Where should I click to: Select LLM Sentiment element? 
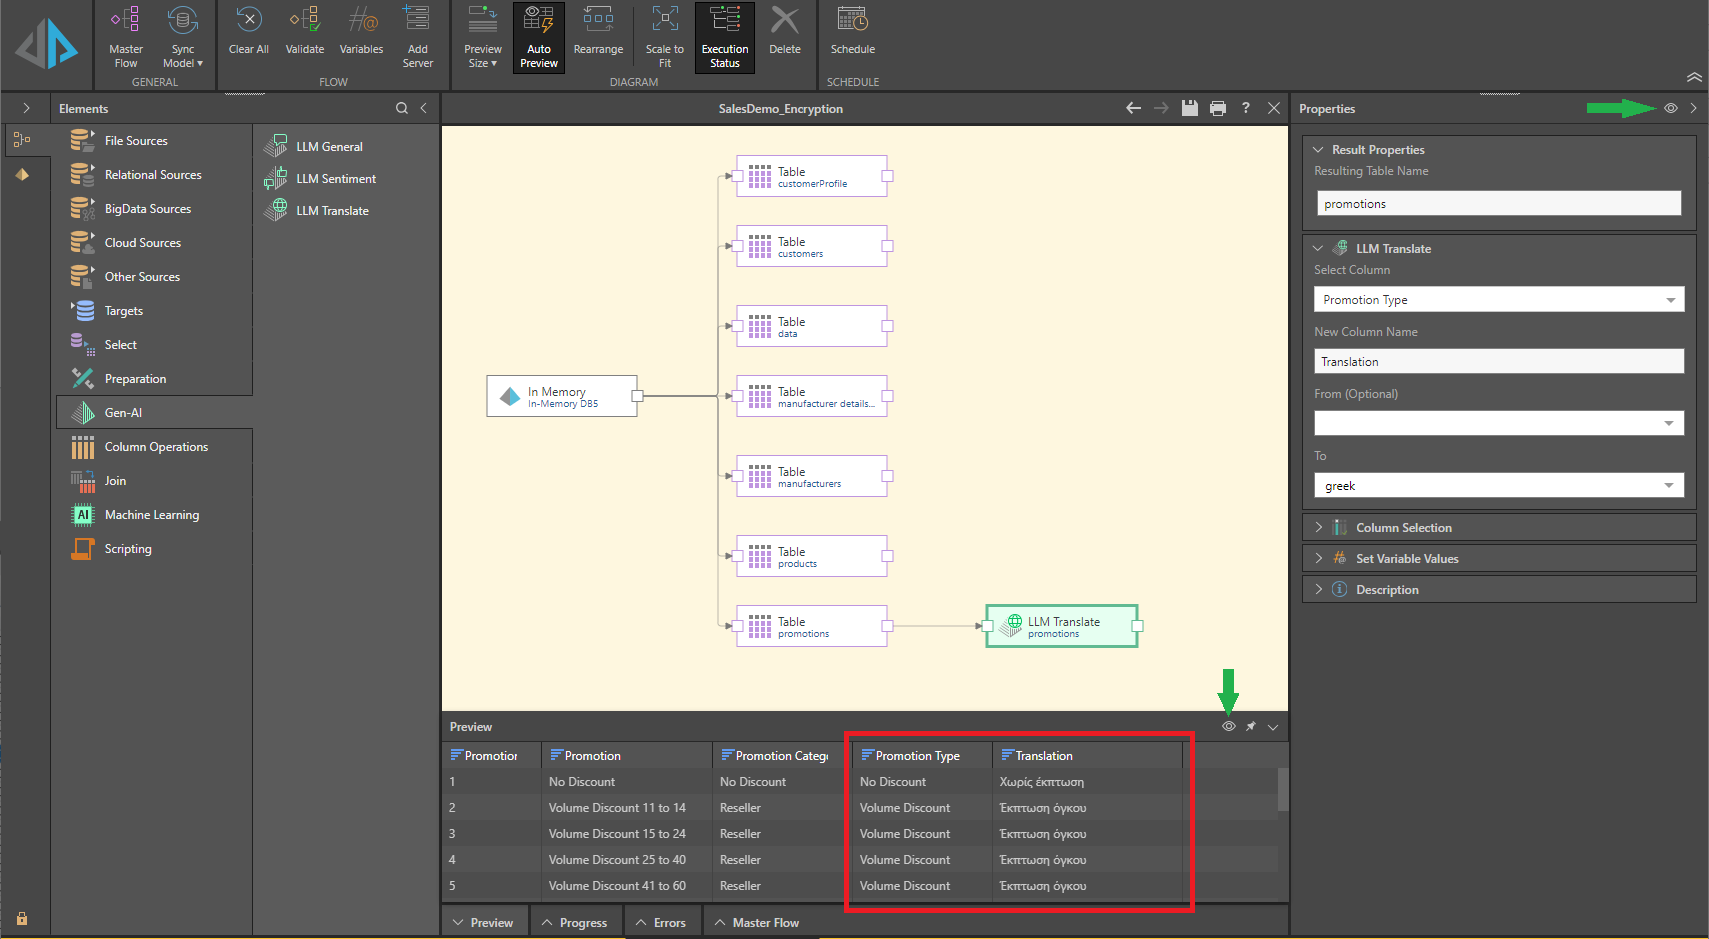pos(336,179)
